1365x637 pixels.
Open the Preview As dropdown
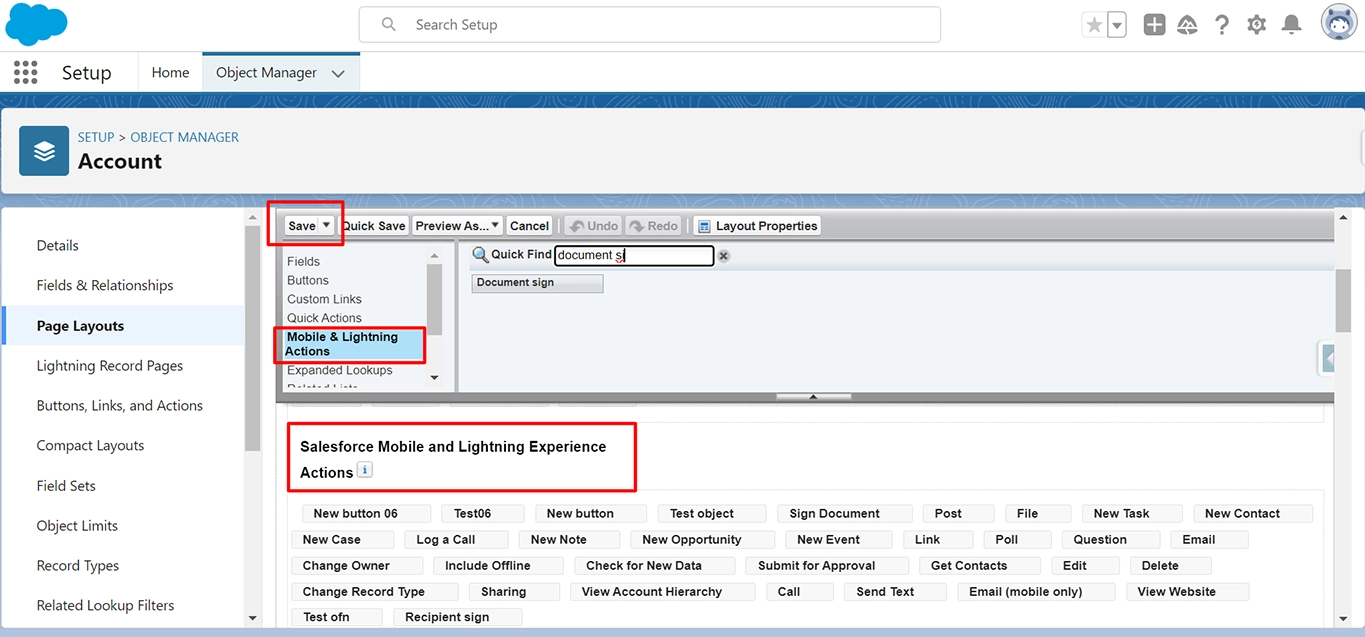click(x=458, y=226)
